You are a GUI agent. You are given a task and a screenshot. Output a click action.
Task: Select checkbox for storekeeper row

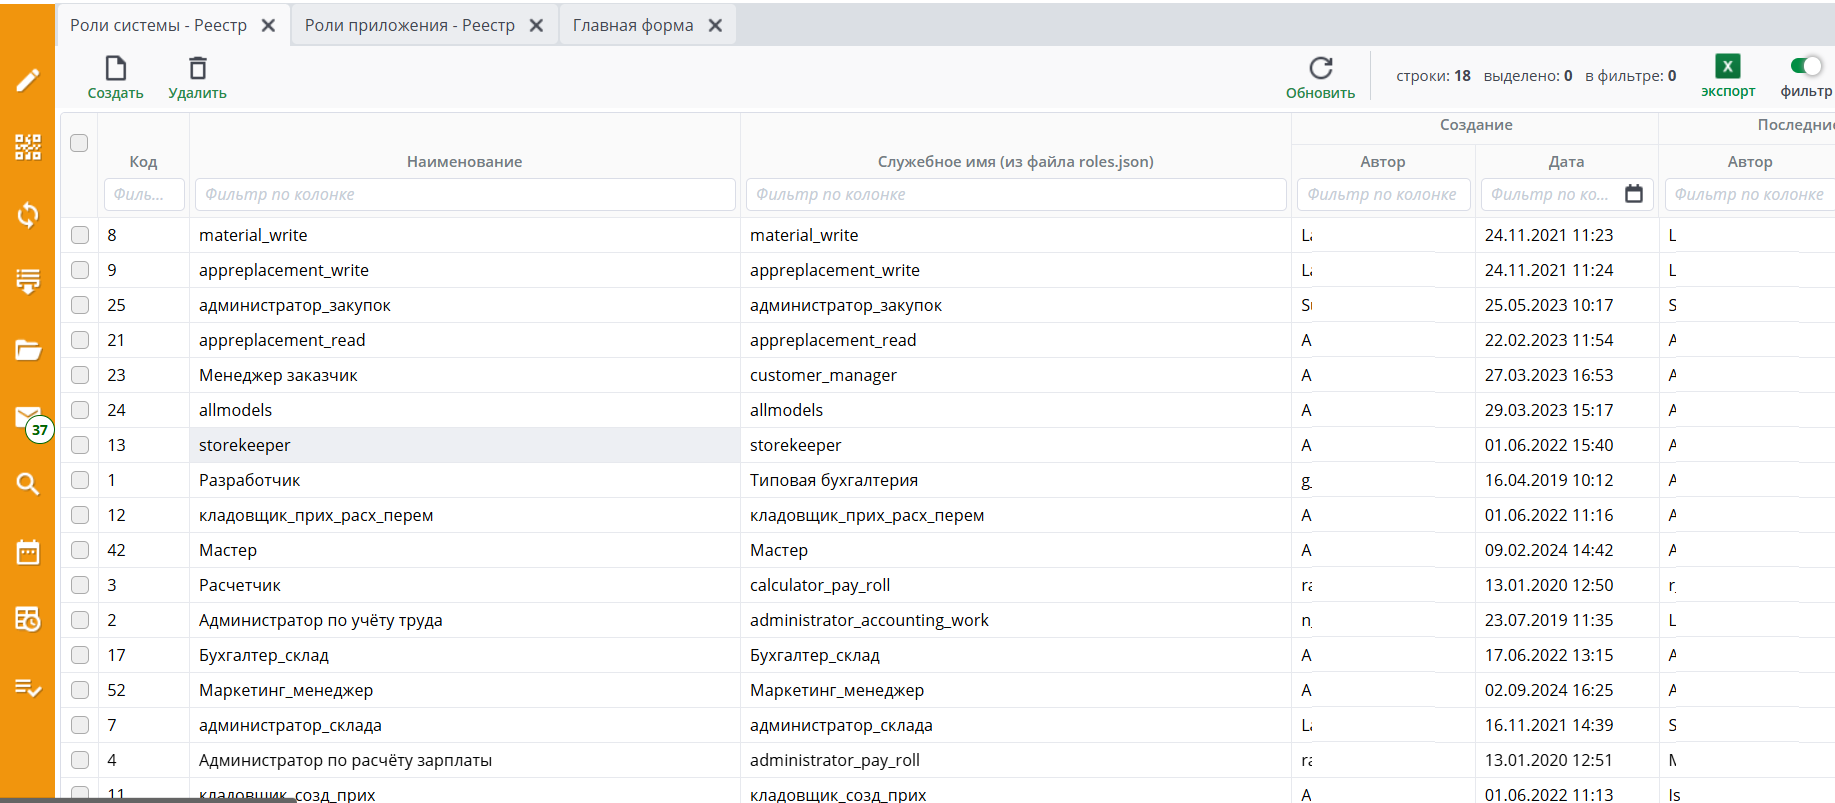pos(80,445)
